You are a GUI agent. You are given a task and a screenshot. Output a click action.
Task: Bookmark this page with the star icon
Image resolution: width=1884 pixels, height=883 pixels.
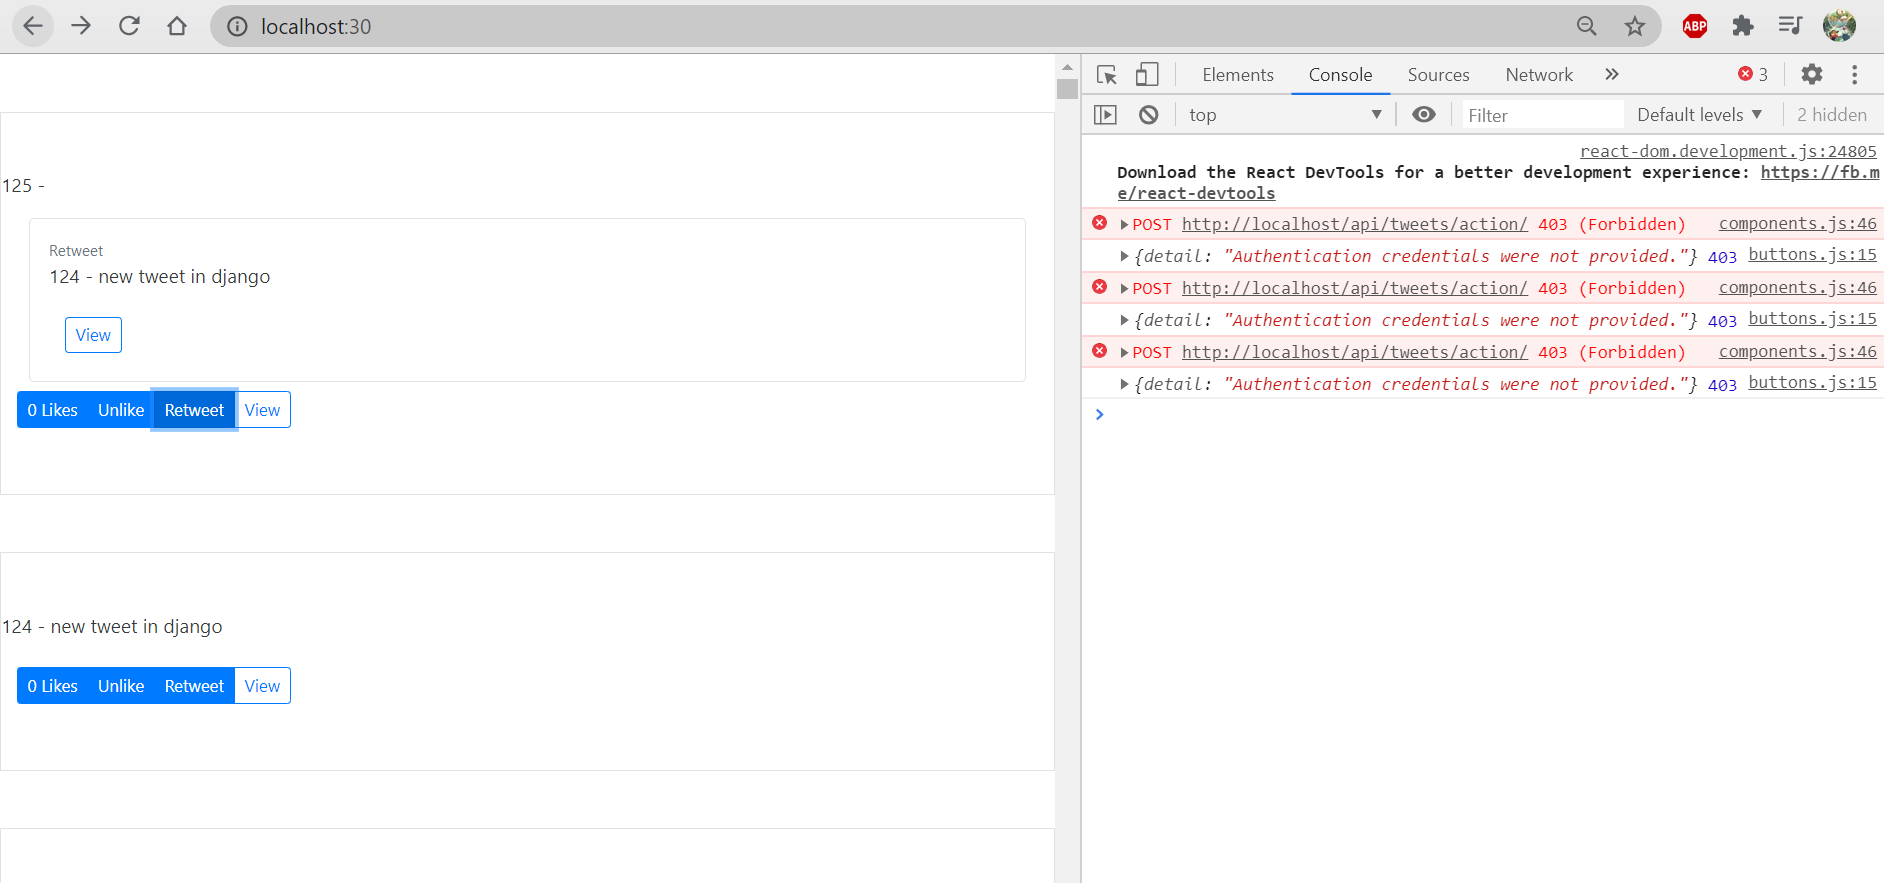click(x=1634, y=26)
